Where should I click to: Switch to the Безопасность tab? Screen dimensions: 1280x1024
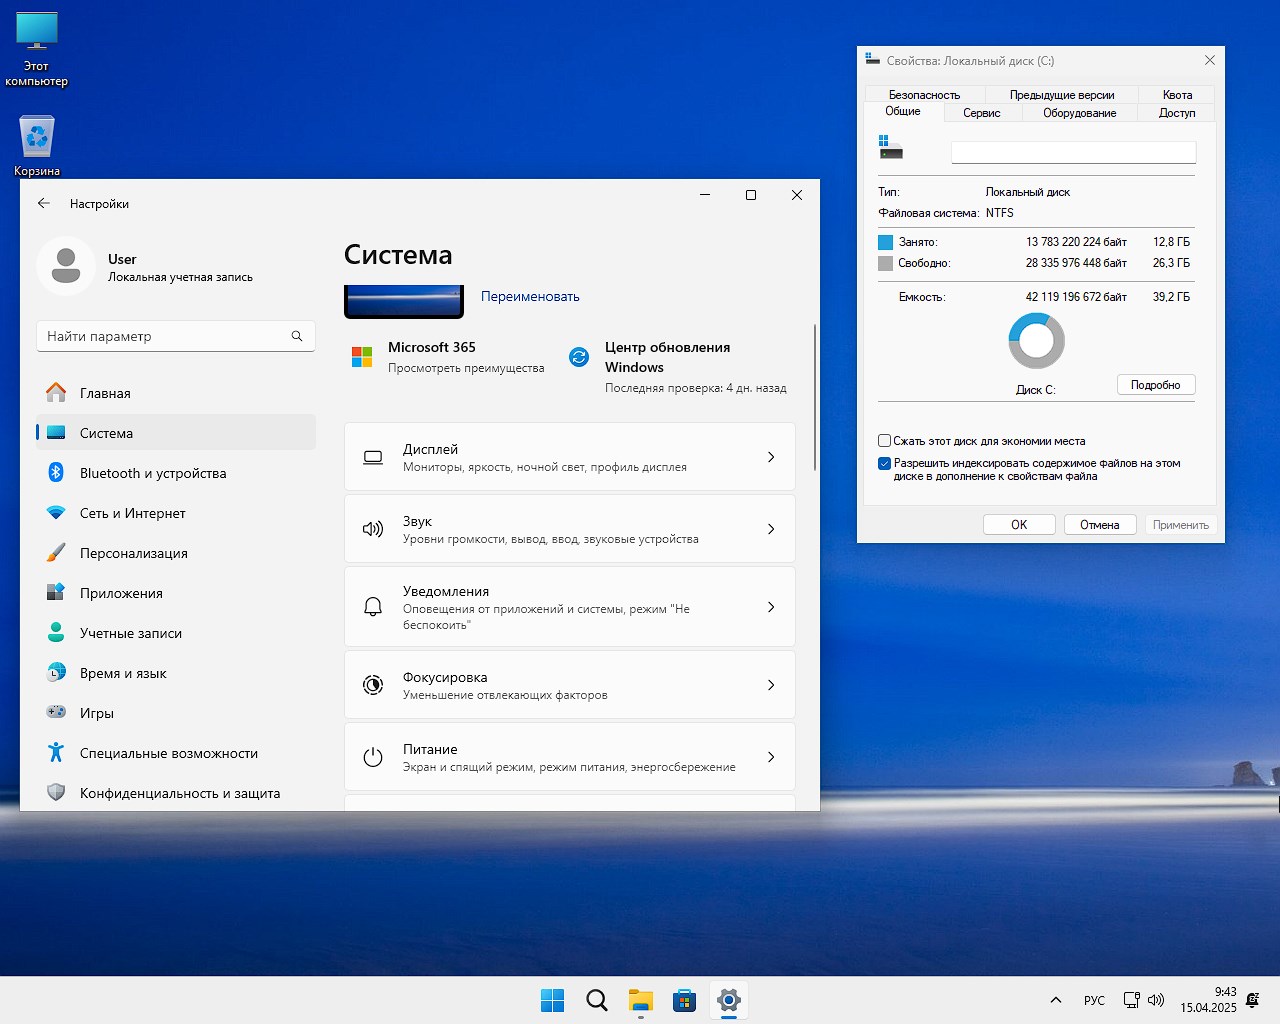pyautogui.click(x=924, y=95)
